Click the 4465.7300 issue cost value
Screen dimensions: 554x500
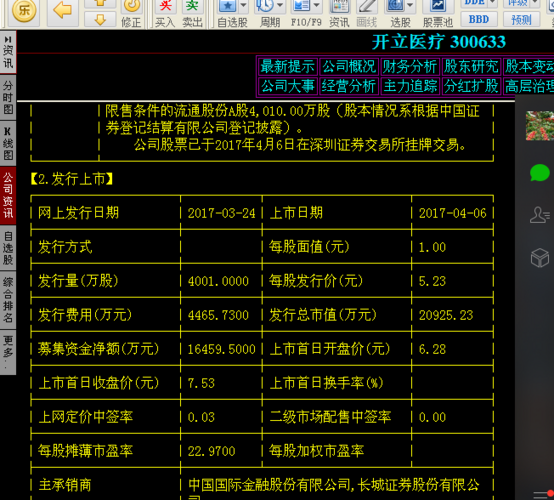coord(218,315)
